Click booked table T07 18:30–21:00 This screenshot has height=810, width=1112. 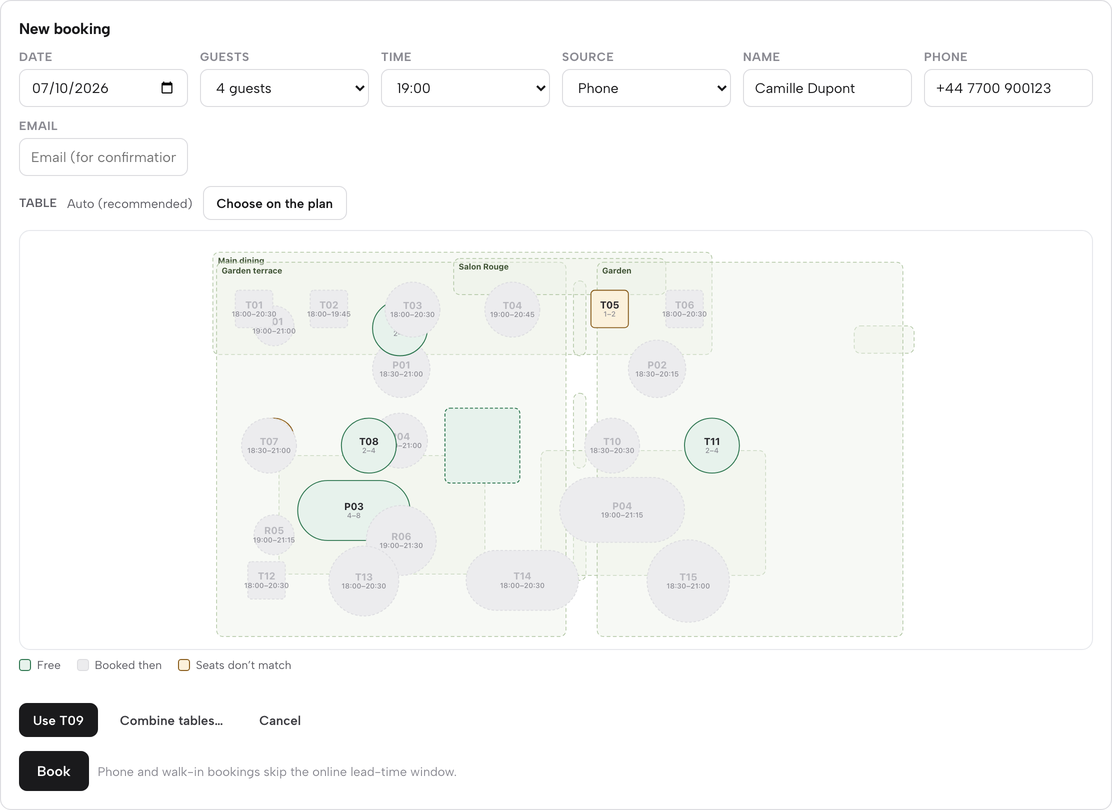[269, 445]
